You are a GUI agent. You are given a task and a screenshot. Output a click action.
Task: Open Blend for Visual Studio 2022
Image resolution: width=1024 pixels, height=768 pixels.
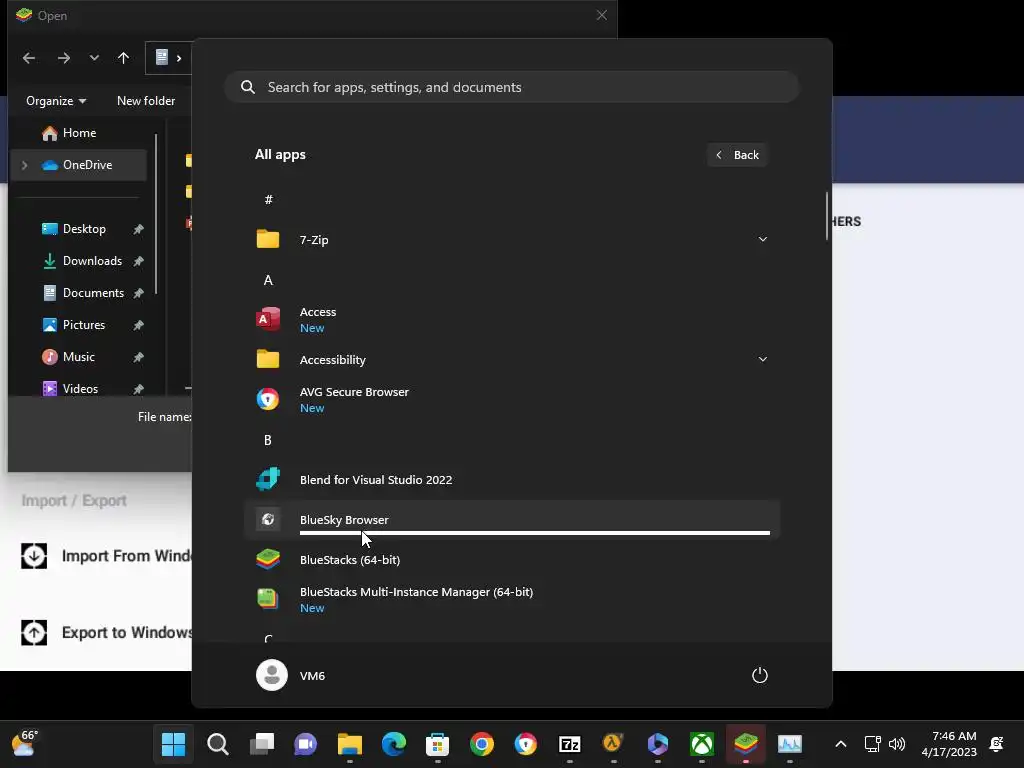pyautogui.click(x=512, y=479)
